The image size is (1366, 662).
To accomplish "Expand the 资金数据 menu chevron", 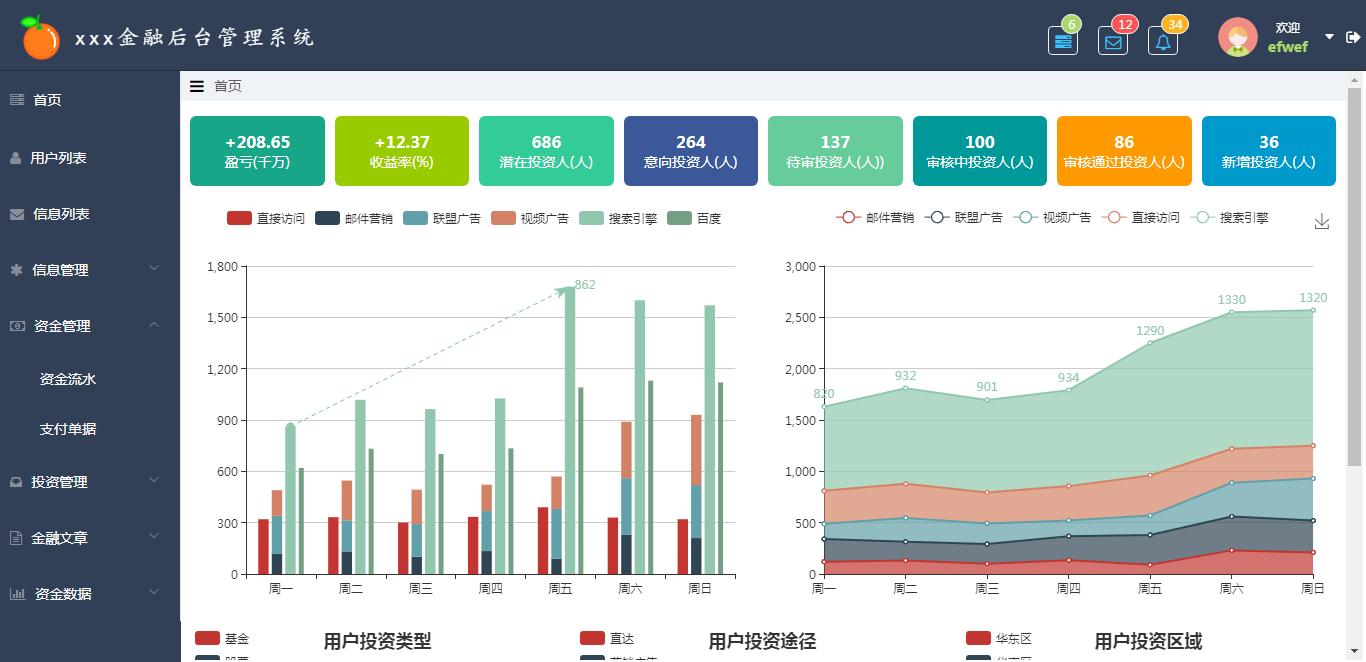I will point(154,592).
